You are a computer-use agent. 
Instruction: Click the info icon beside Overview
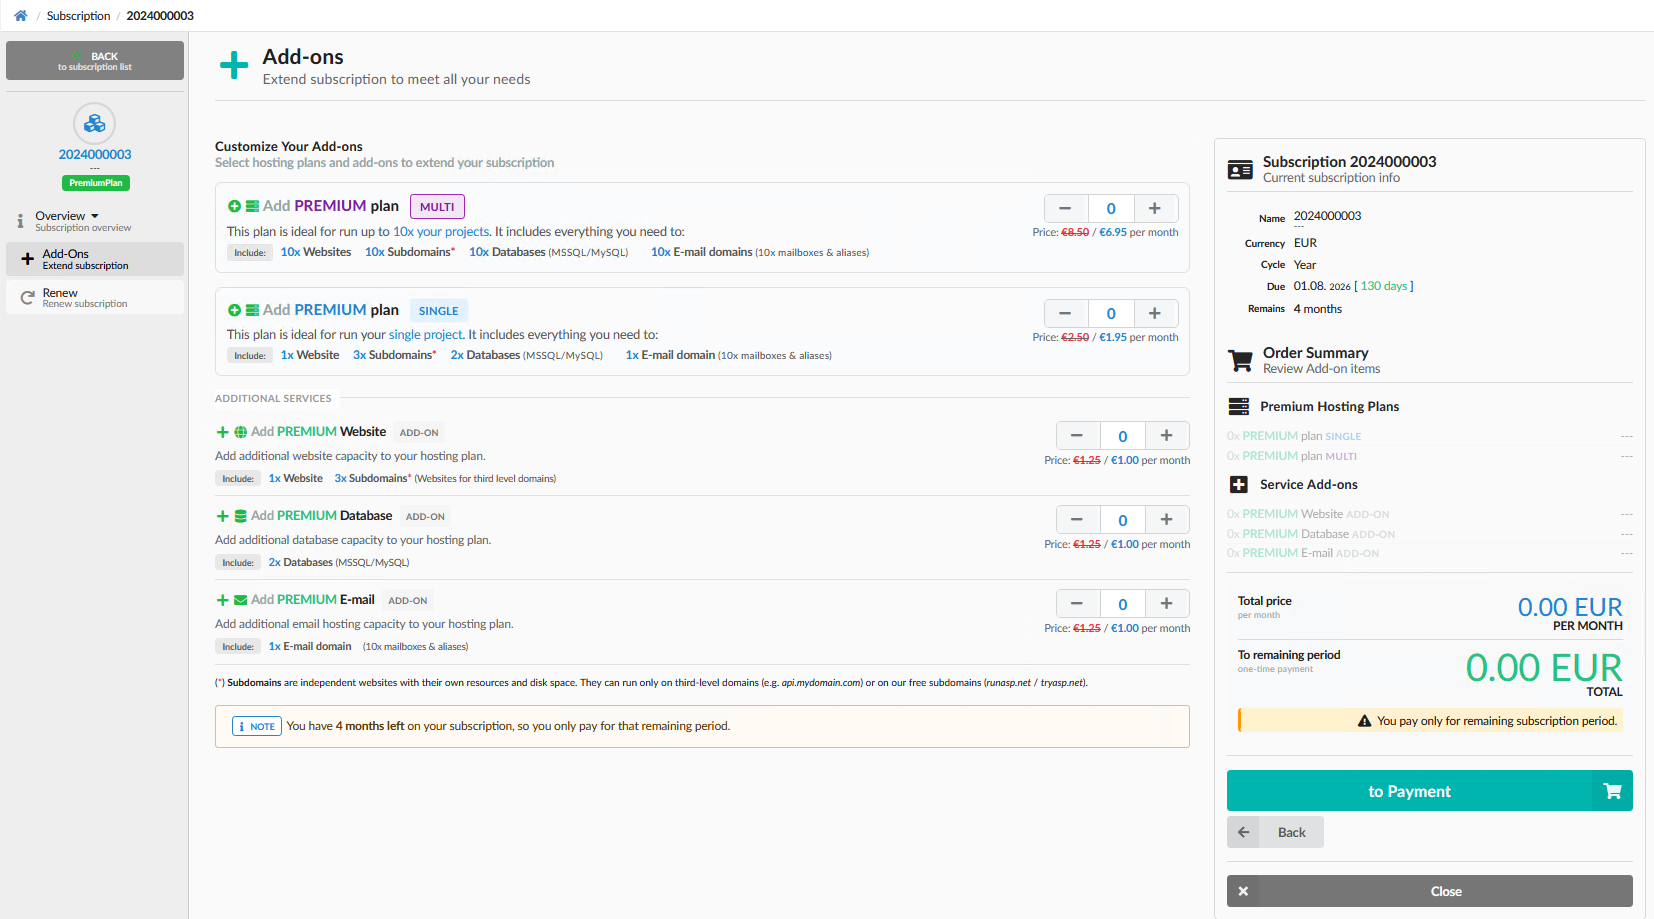pyautogui.click(x=21, y=221)
